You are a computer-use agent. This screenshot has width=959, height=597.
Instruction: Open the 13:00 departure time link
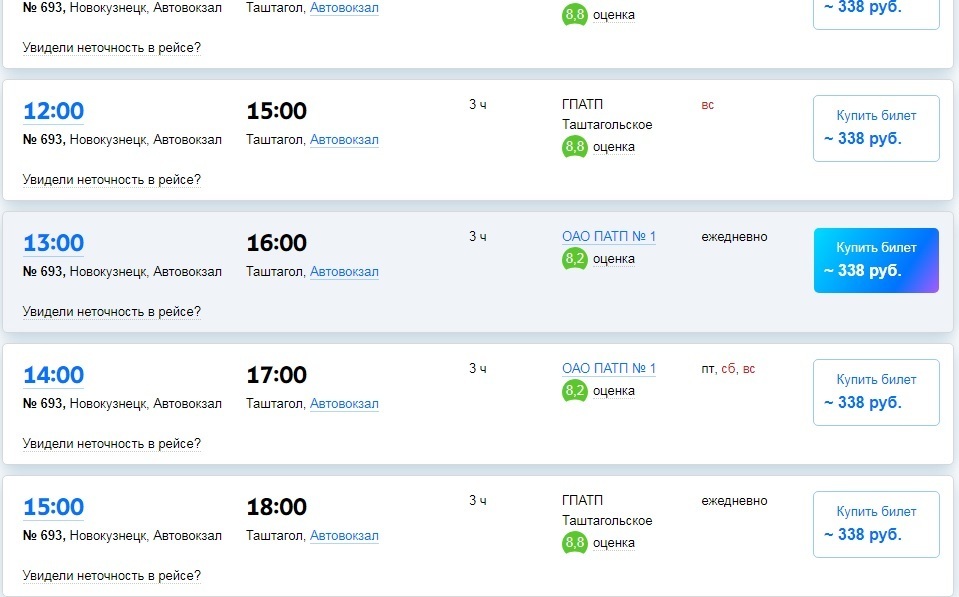[x=54, y=243]
